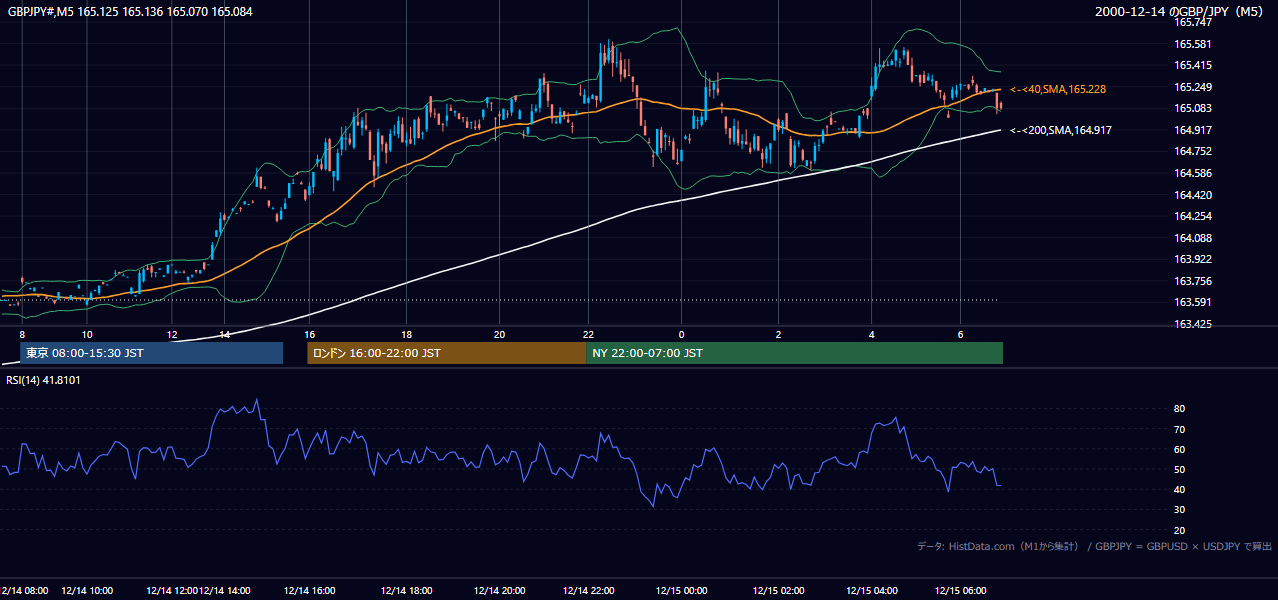Click bottom date label 12/14 22:00
Viewport: 1278px width, 600px height.
tap(589, 590)
